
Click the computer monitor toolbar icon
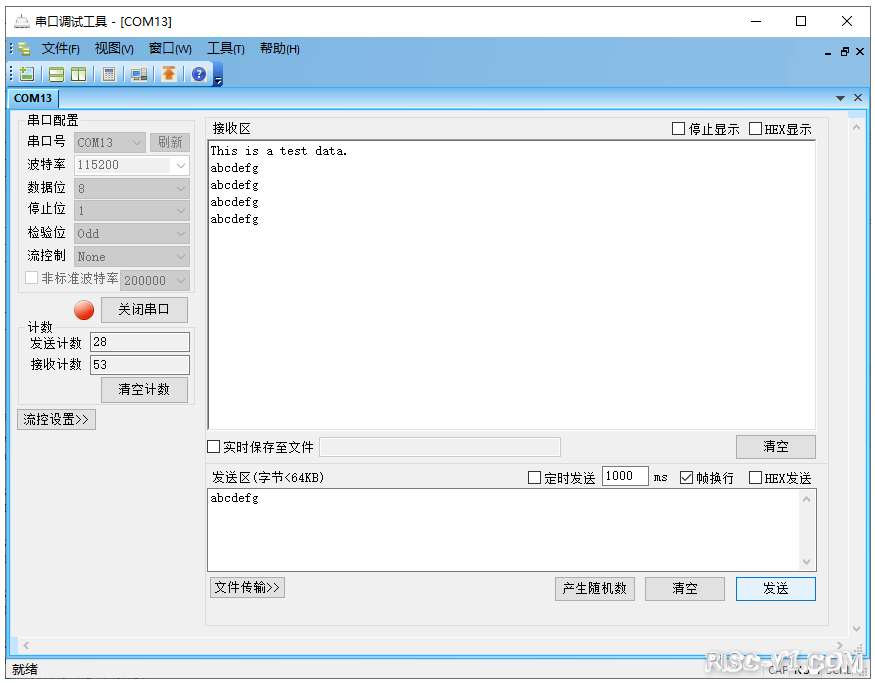click(x=138, y=73)
